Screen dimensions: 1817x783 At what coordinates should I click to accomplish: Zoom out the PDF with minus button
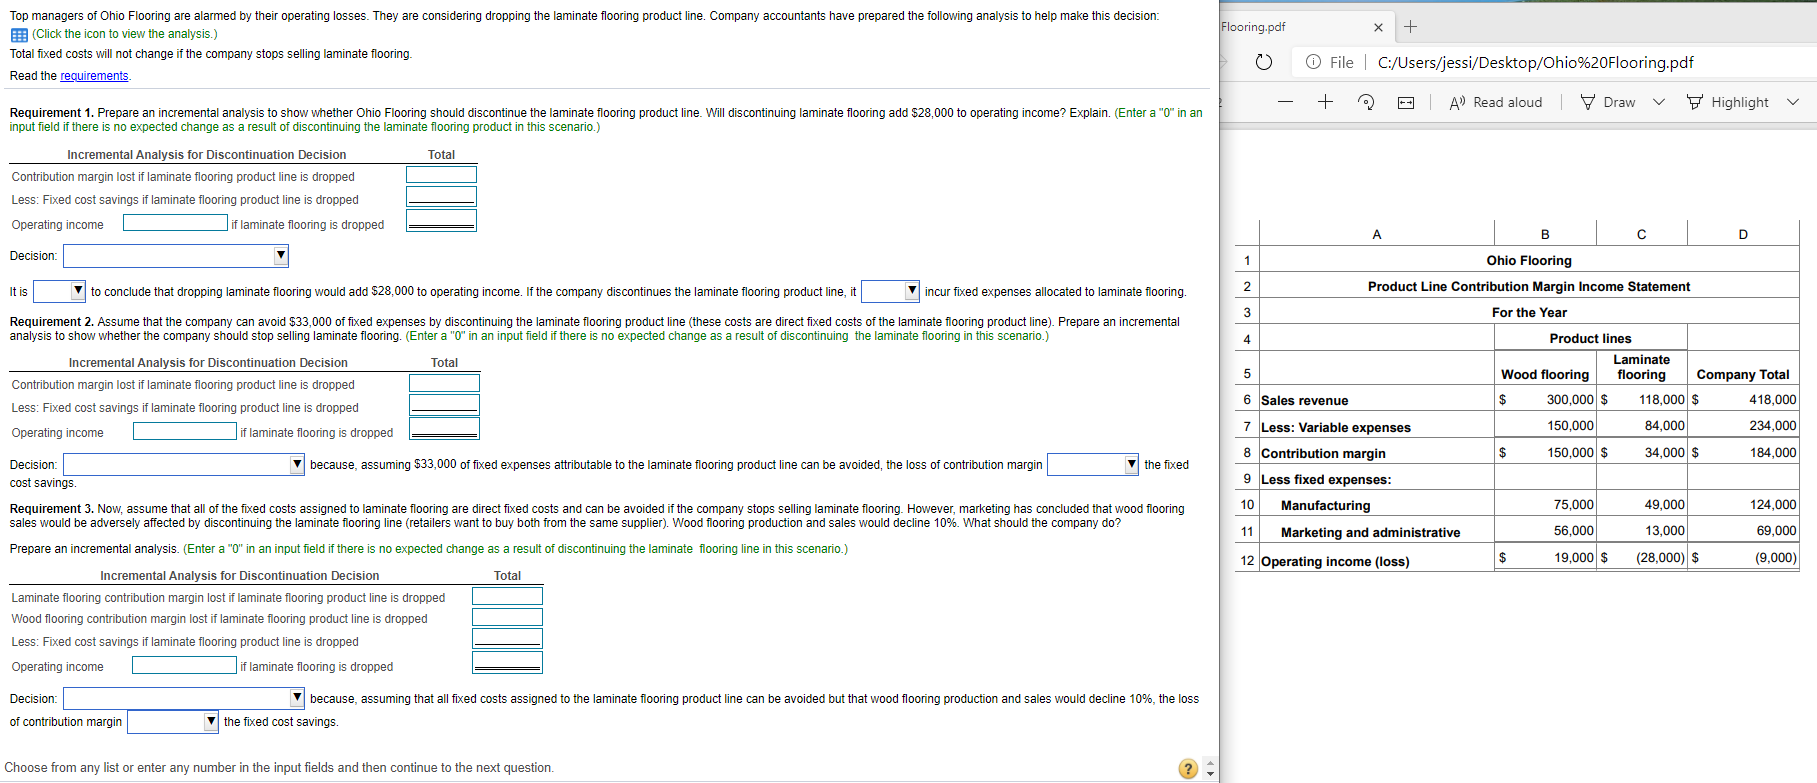pyautogui.click(x=1285, y=102)
